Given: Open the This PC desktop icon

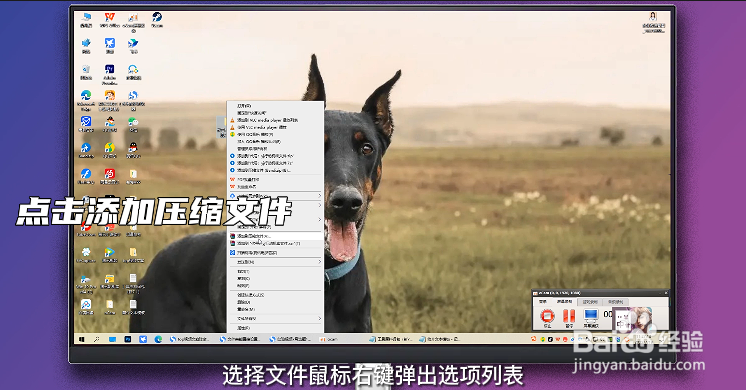Looking at the screenshot, I should [86, 20].
